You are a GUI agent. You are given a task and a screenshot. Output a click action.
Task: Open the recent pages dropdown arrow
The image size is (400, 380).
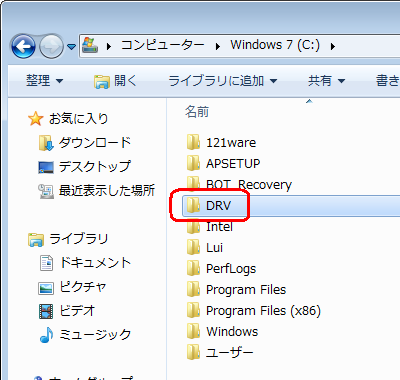tap(71, 46)
